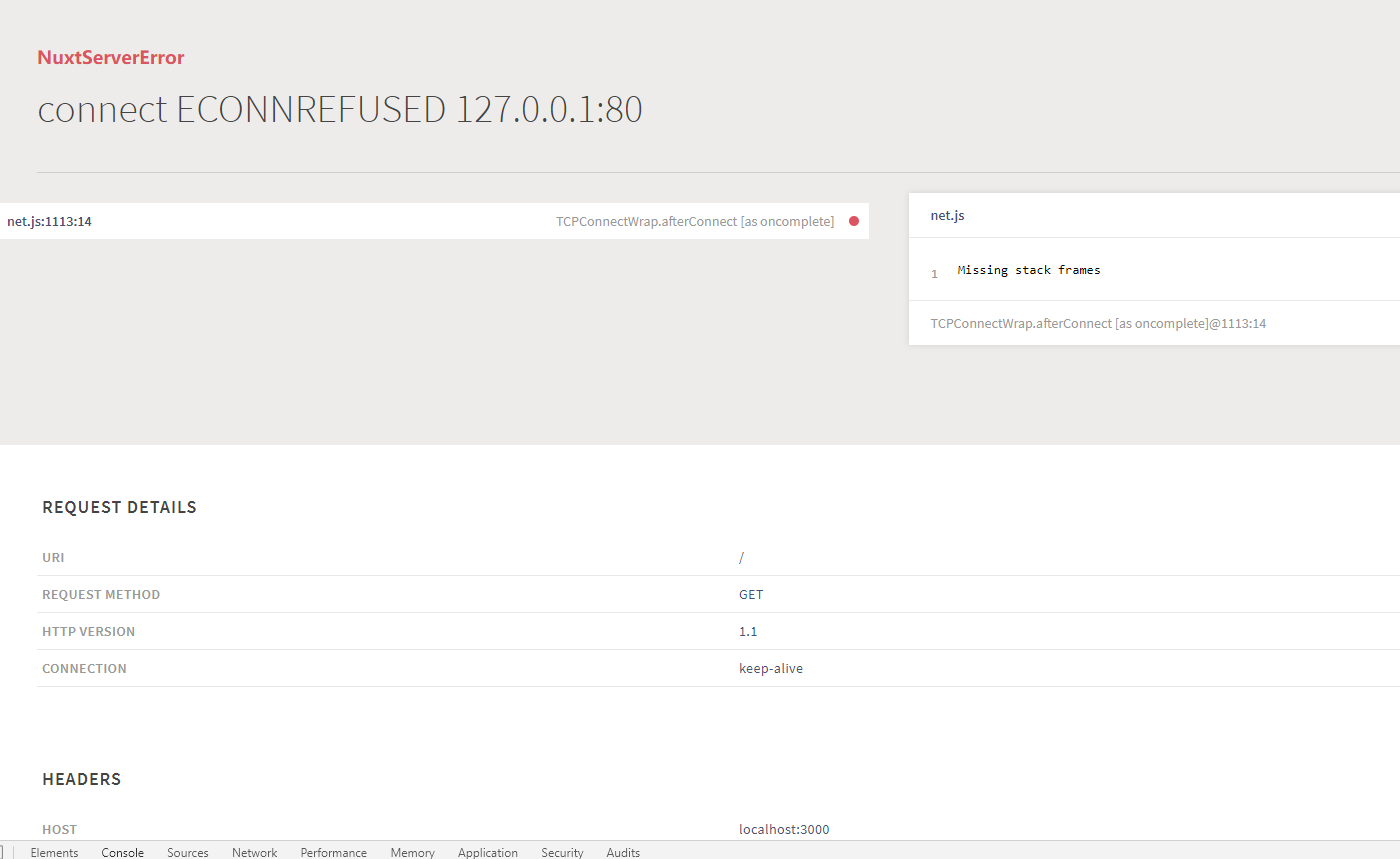Click the 'Missing stack frames' code line
This screenshot has height=859, width=1400.
1029,270
